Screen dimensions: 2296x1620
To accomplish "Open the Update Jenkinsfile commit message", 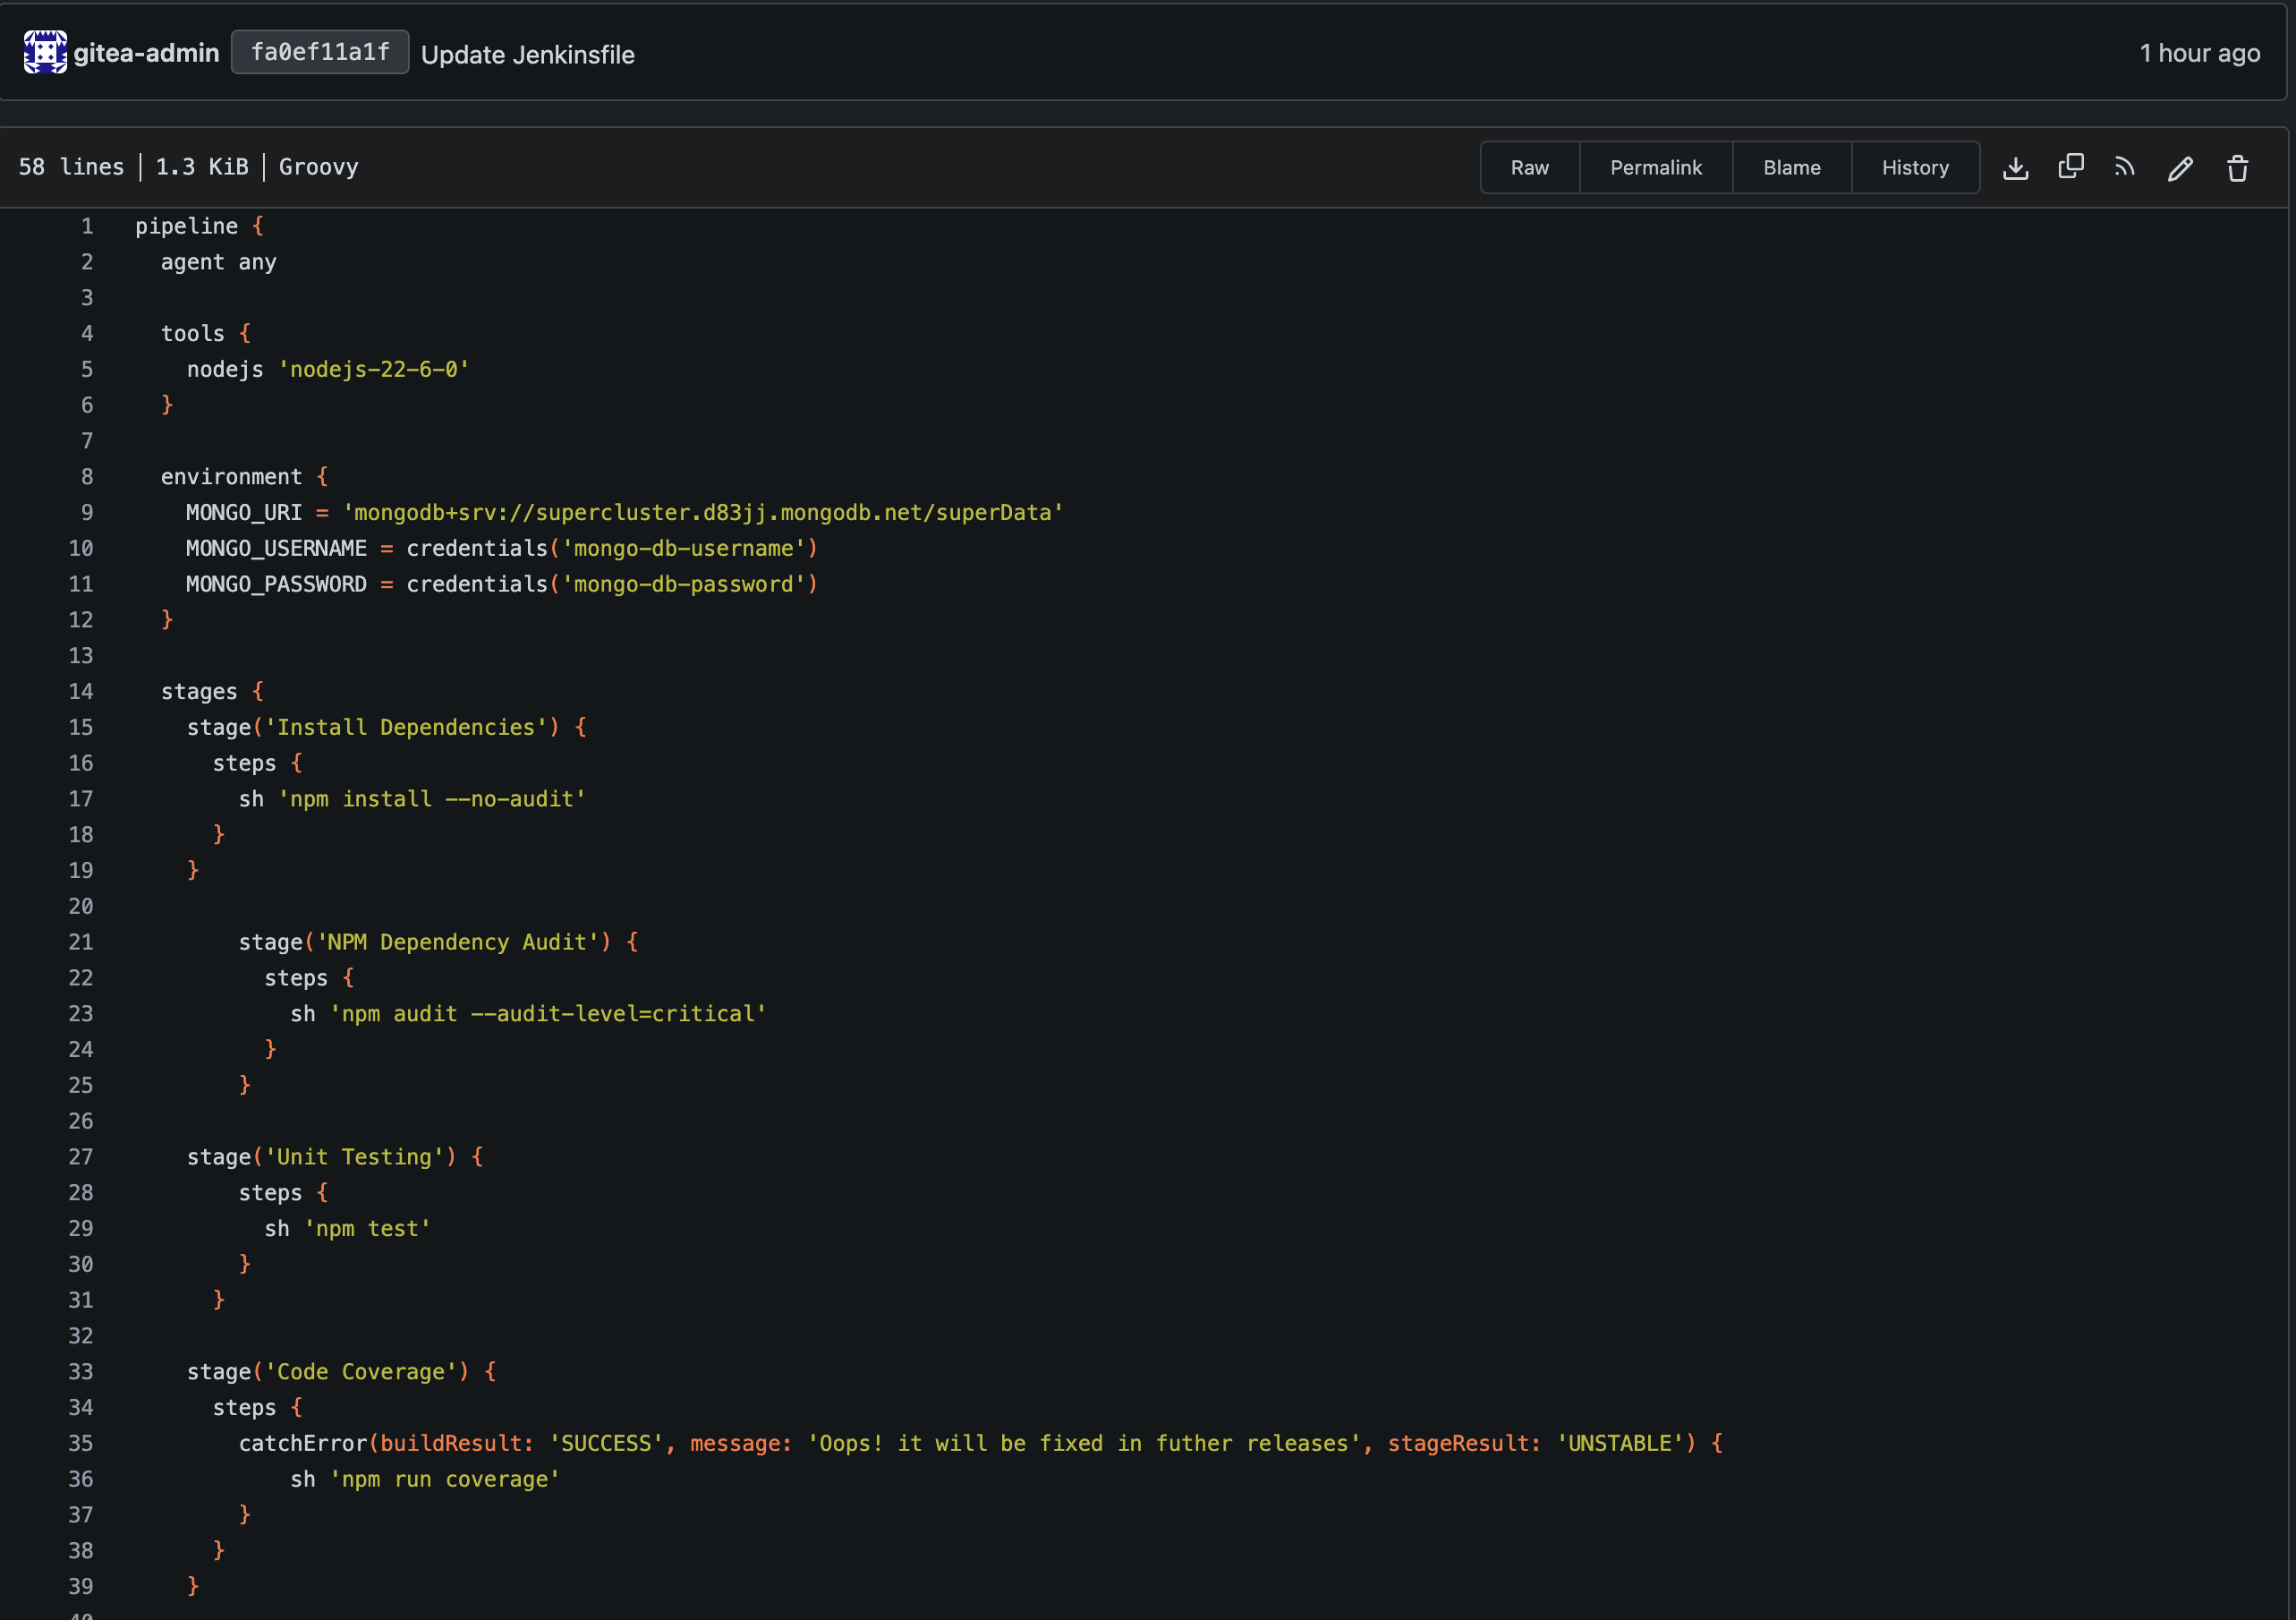I will coord(527,55).
